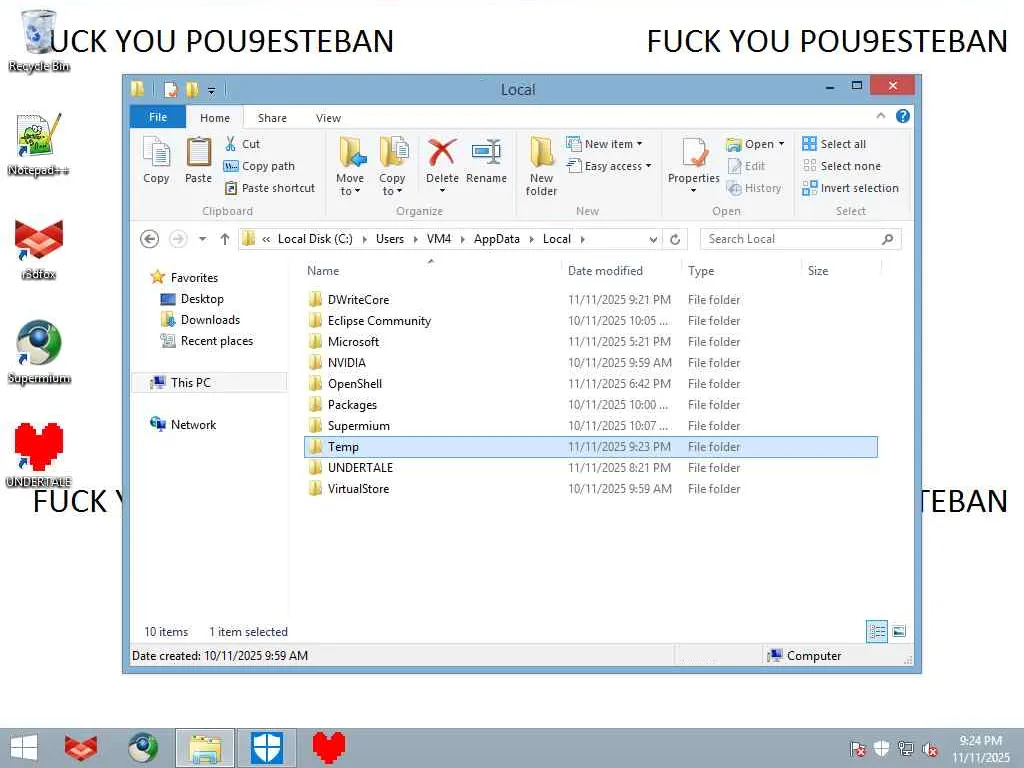Open the Copy to dropdown
The image size is (1024, 768).
click(x=392, y=166)
